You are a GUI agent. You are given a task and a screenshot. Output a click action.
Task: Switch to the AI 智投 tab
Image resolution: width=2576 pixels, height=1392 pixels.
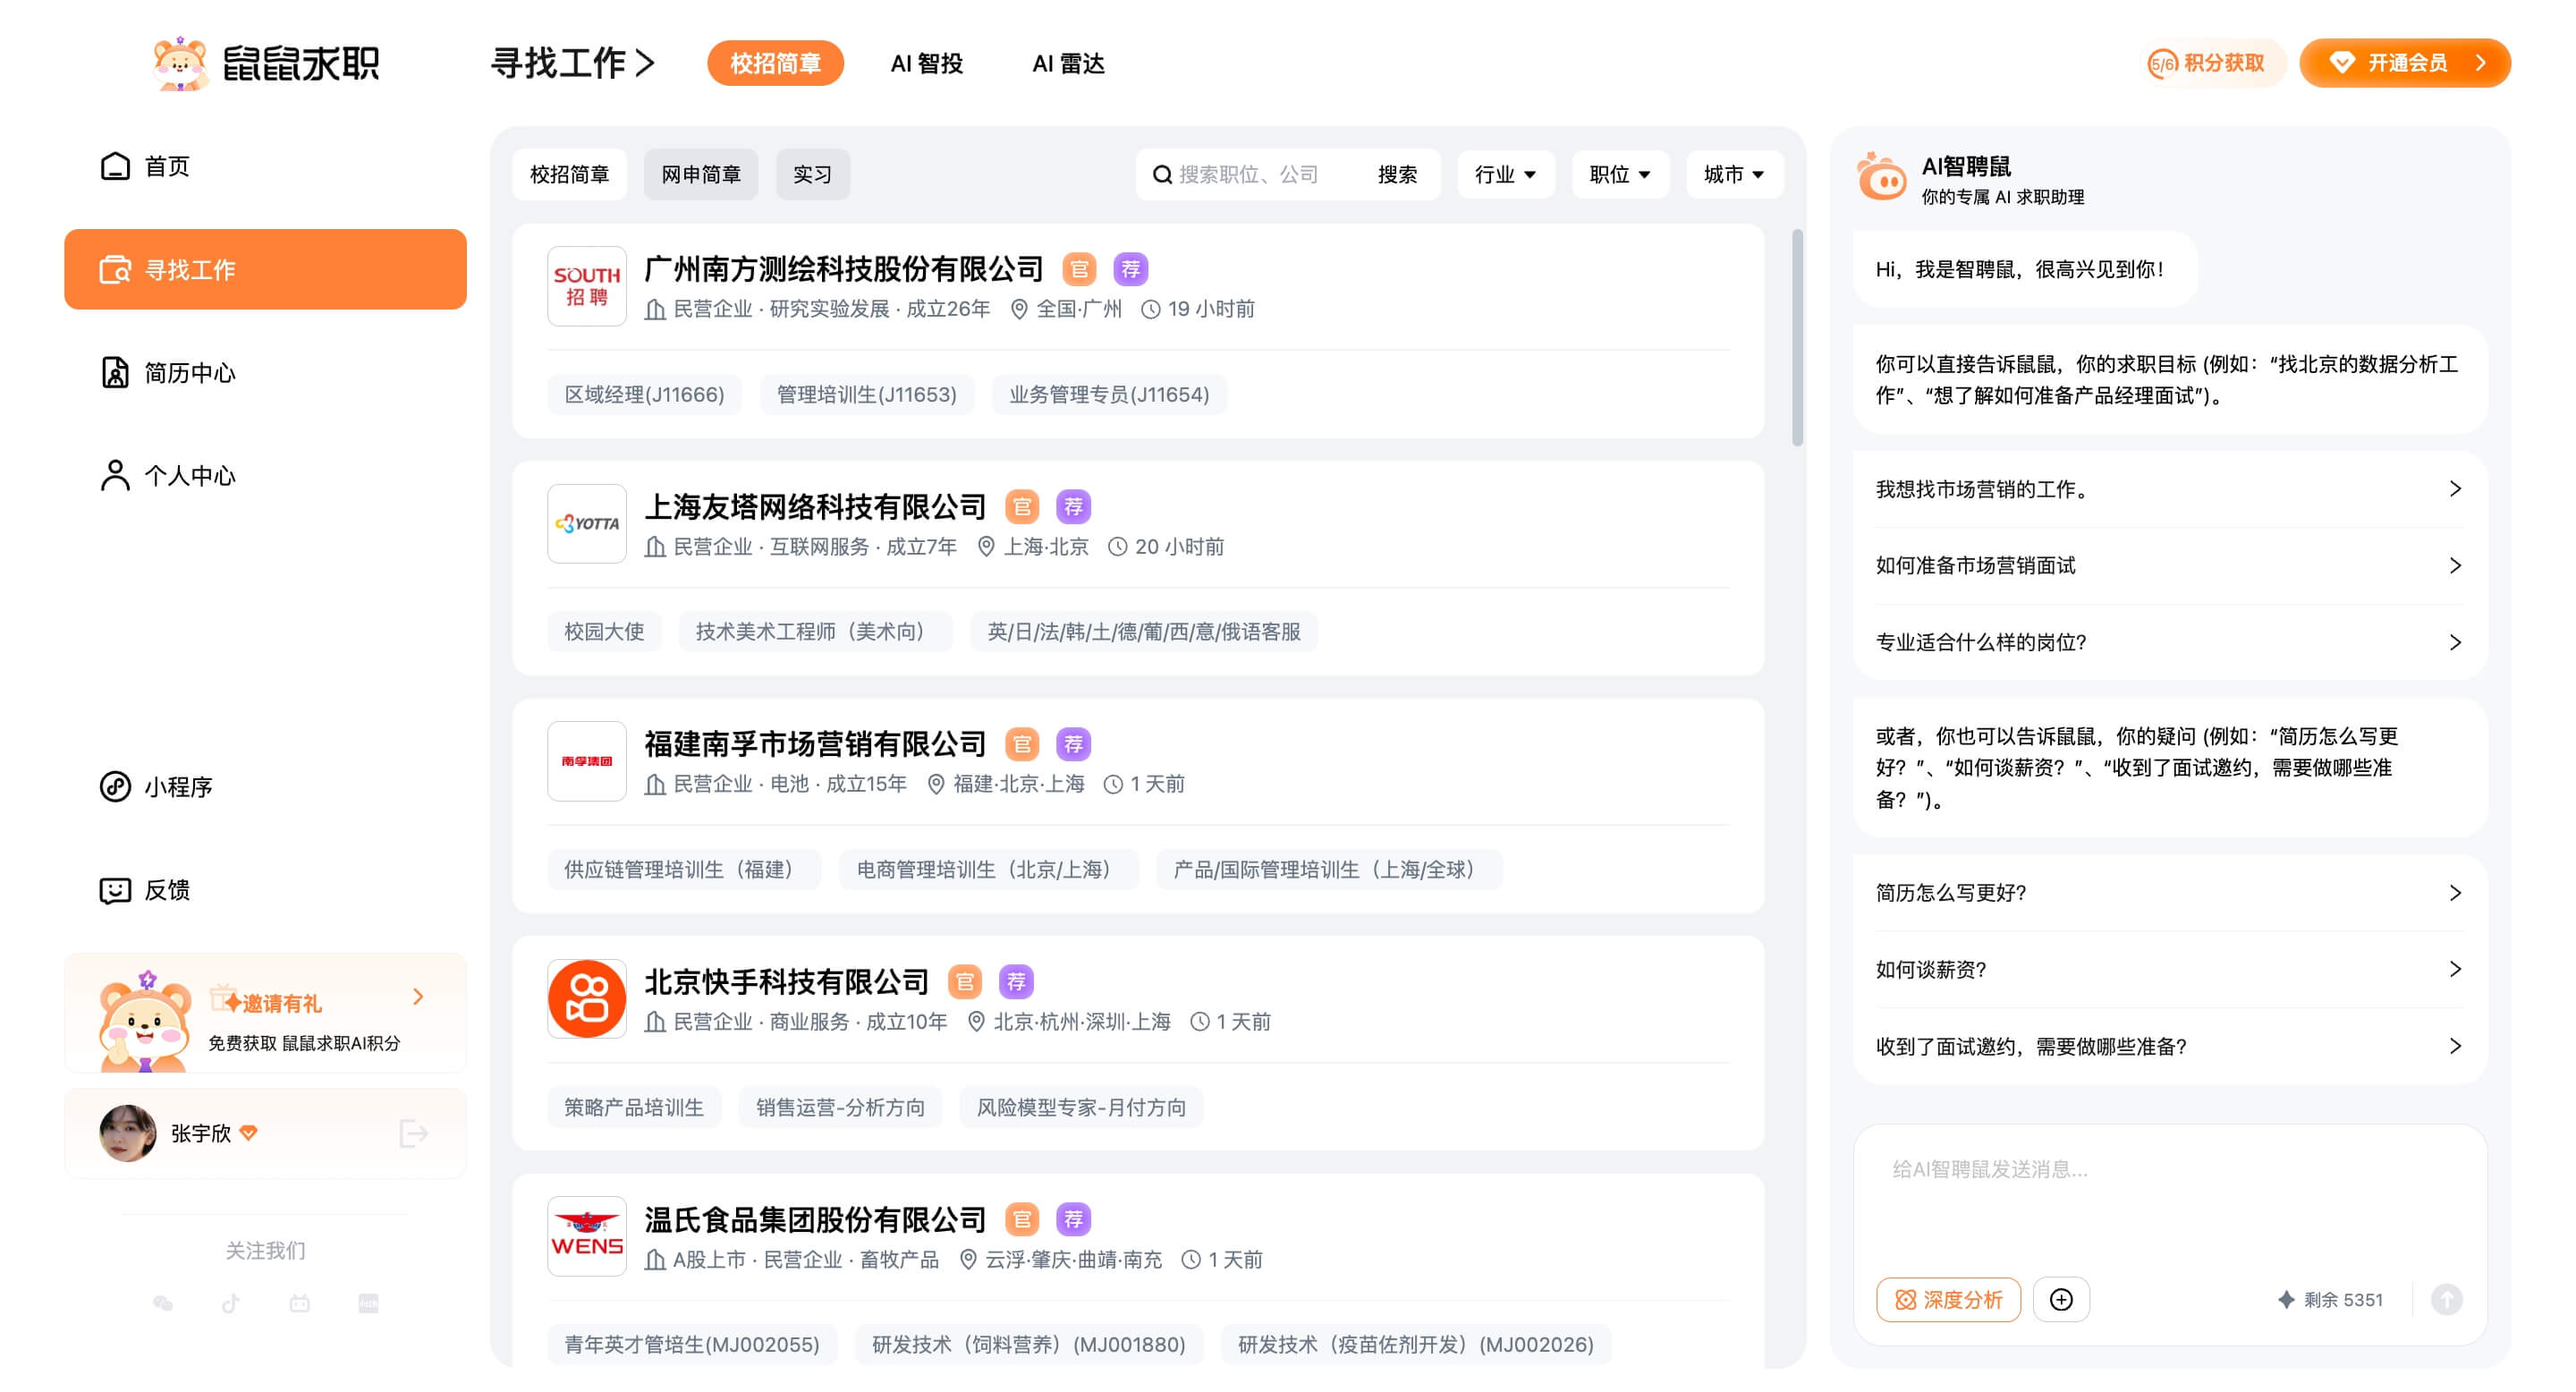coord(926,63)
